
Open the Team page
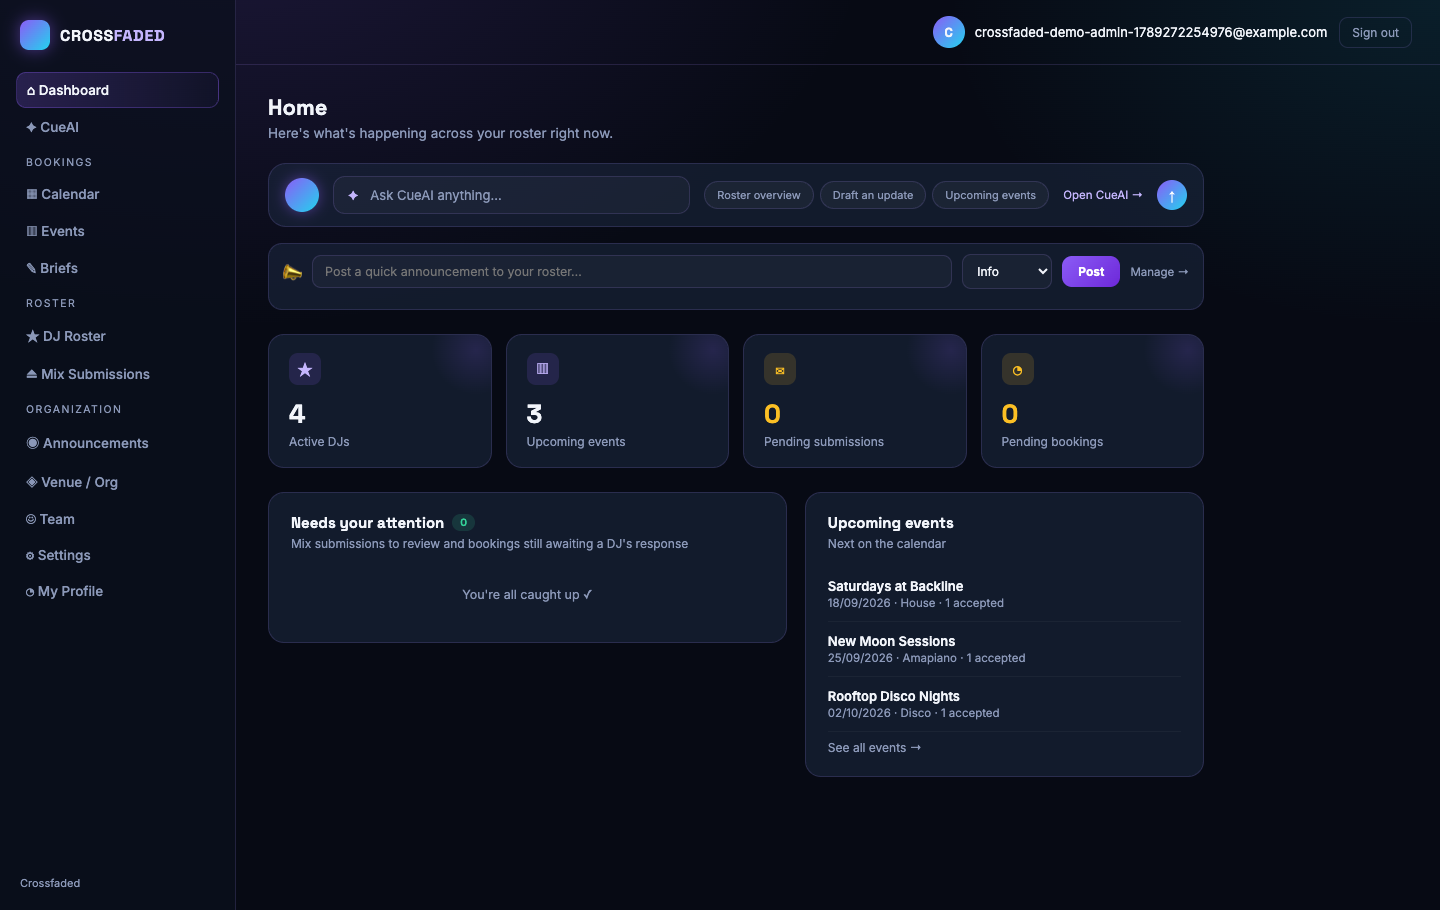pyautogui.click(x=117, y=519)
